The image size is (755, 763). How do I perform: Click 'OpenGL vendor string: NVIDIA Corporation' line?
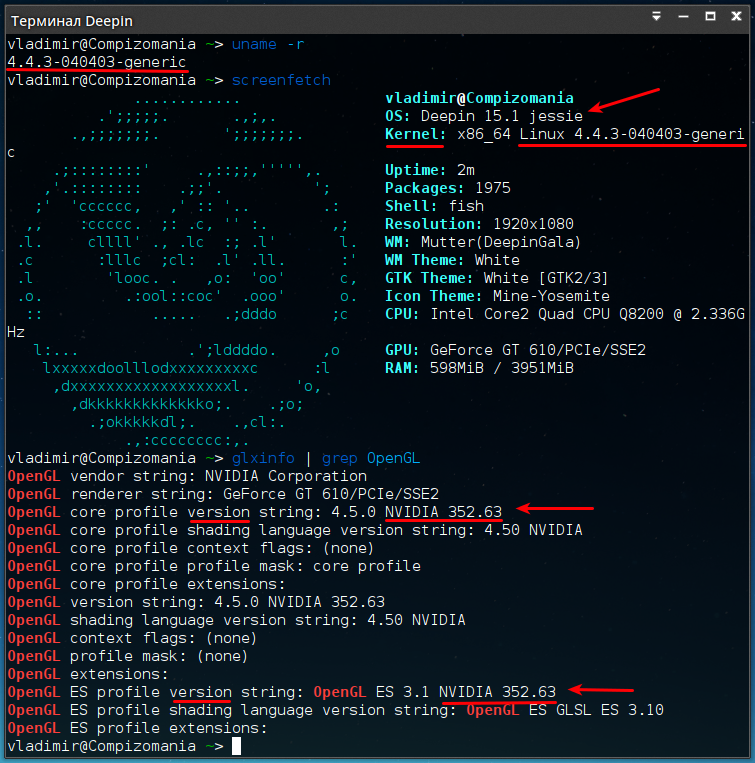[187, 476]
